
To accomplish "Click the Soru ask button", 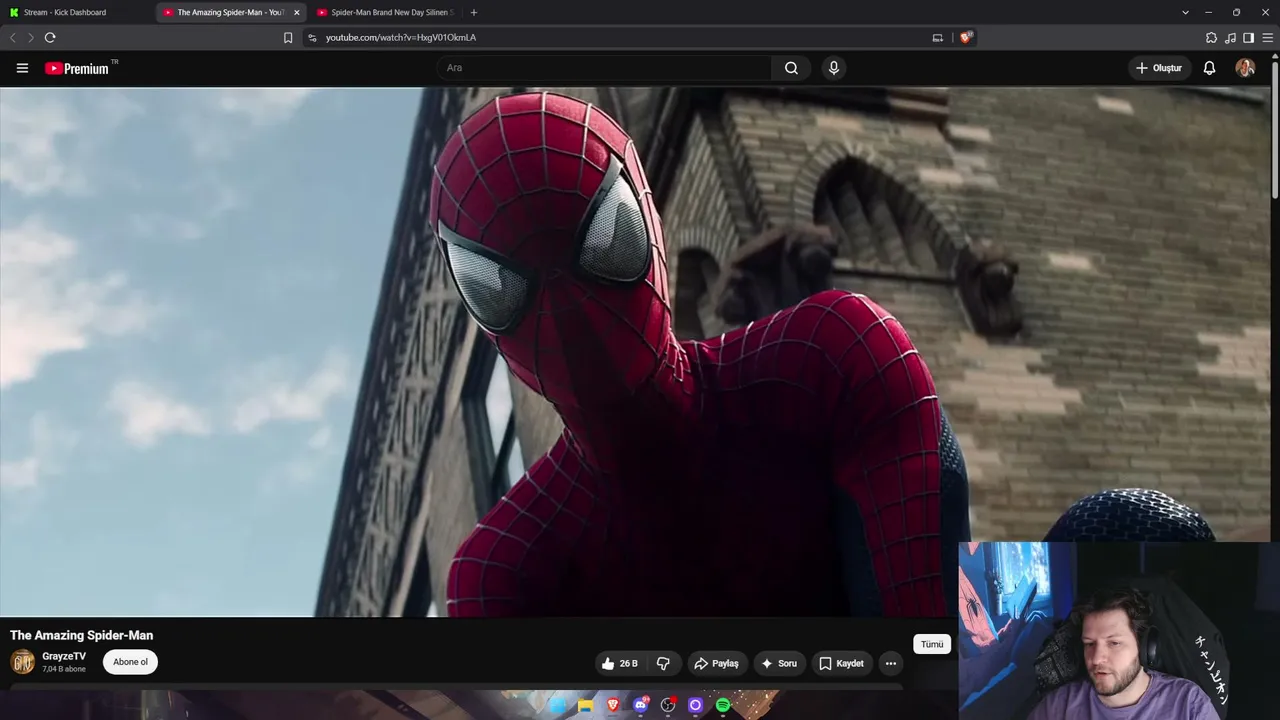I will click(779, 663).
